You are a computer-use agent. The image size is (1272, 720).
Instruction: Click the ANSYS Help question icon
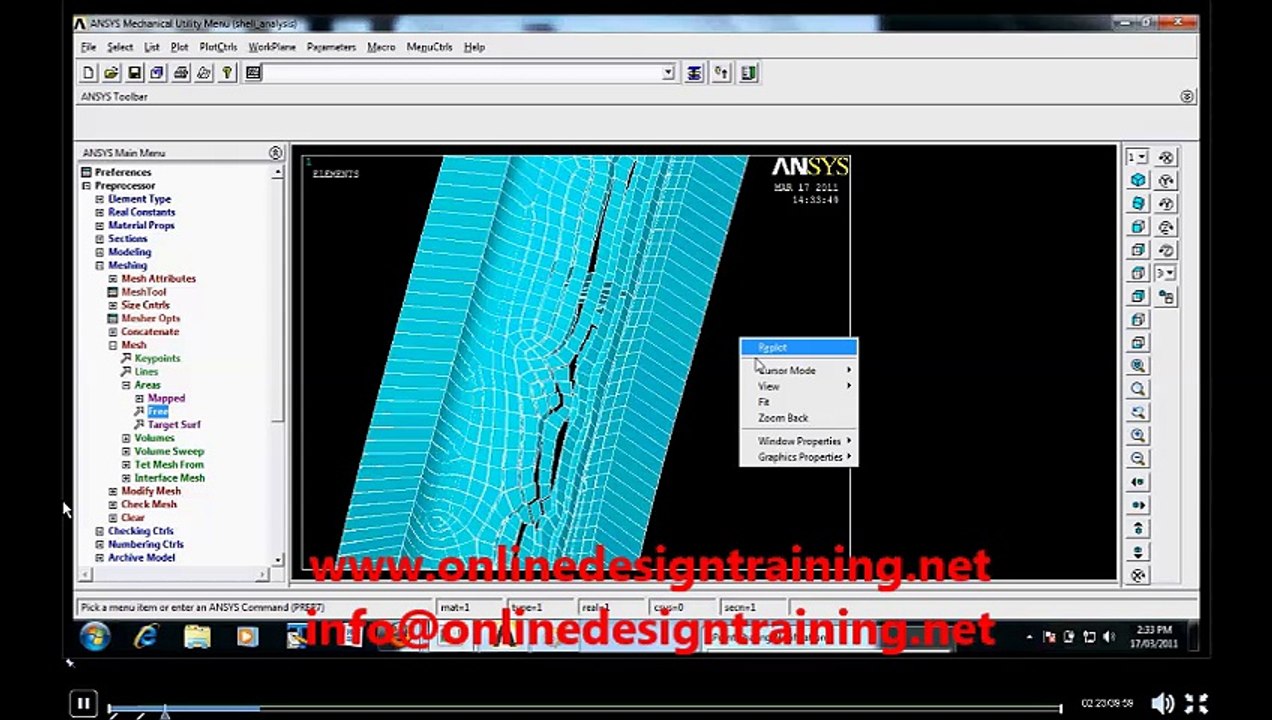click(227, 73)
